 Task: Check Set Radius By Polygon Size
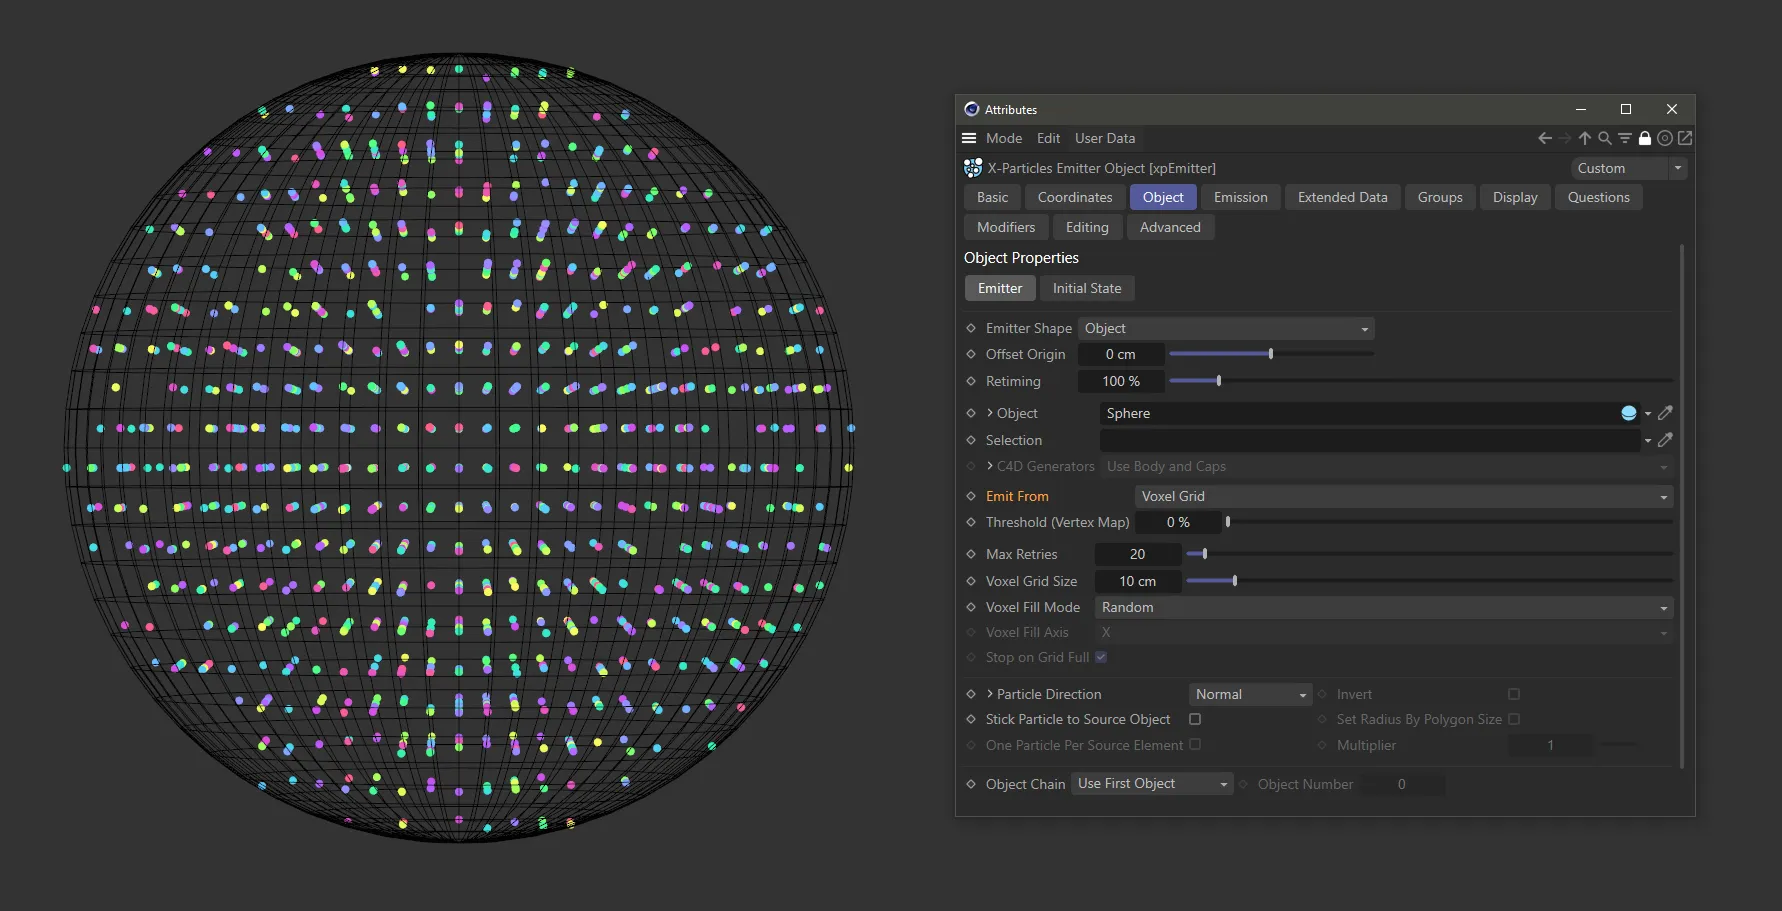(x=1515, y=719)
